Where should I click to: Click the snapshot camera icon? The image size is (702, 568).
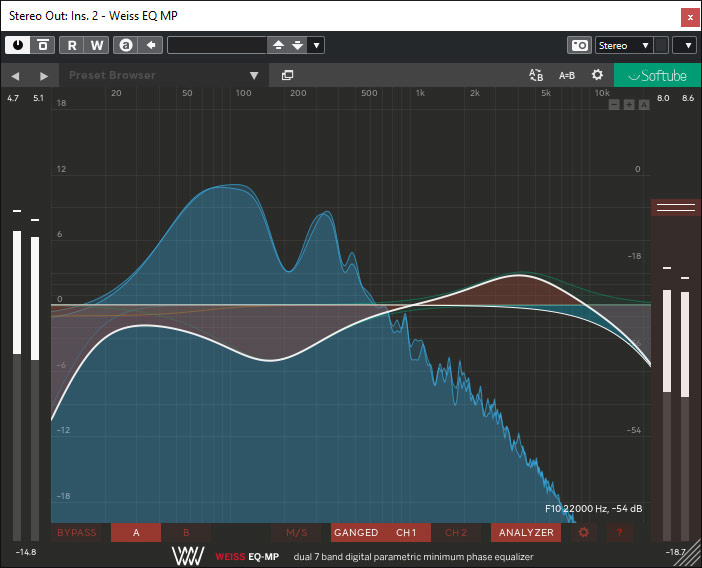(579, 45)
